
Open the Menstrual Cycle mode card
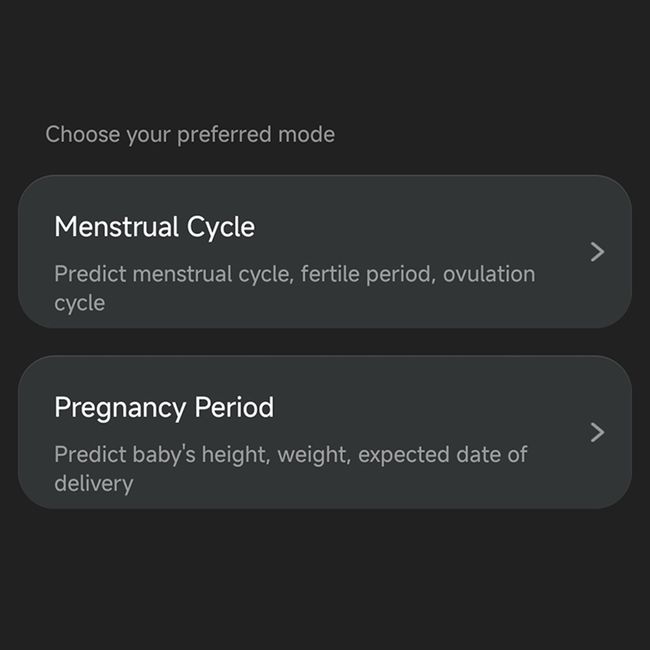[325, 252]
